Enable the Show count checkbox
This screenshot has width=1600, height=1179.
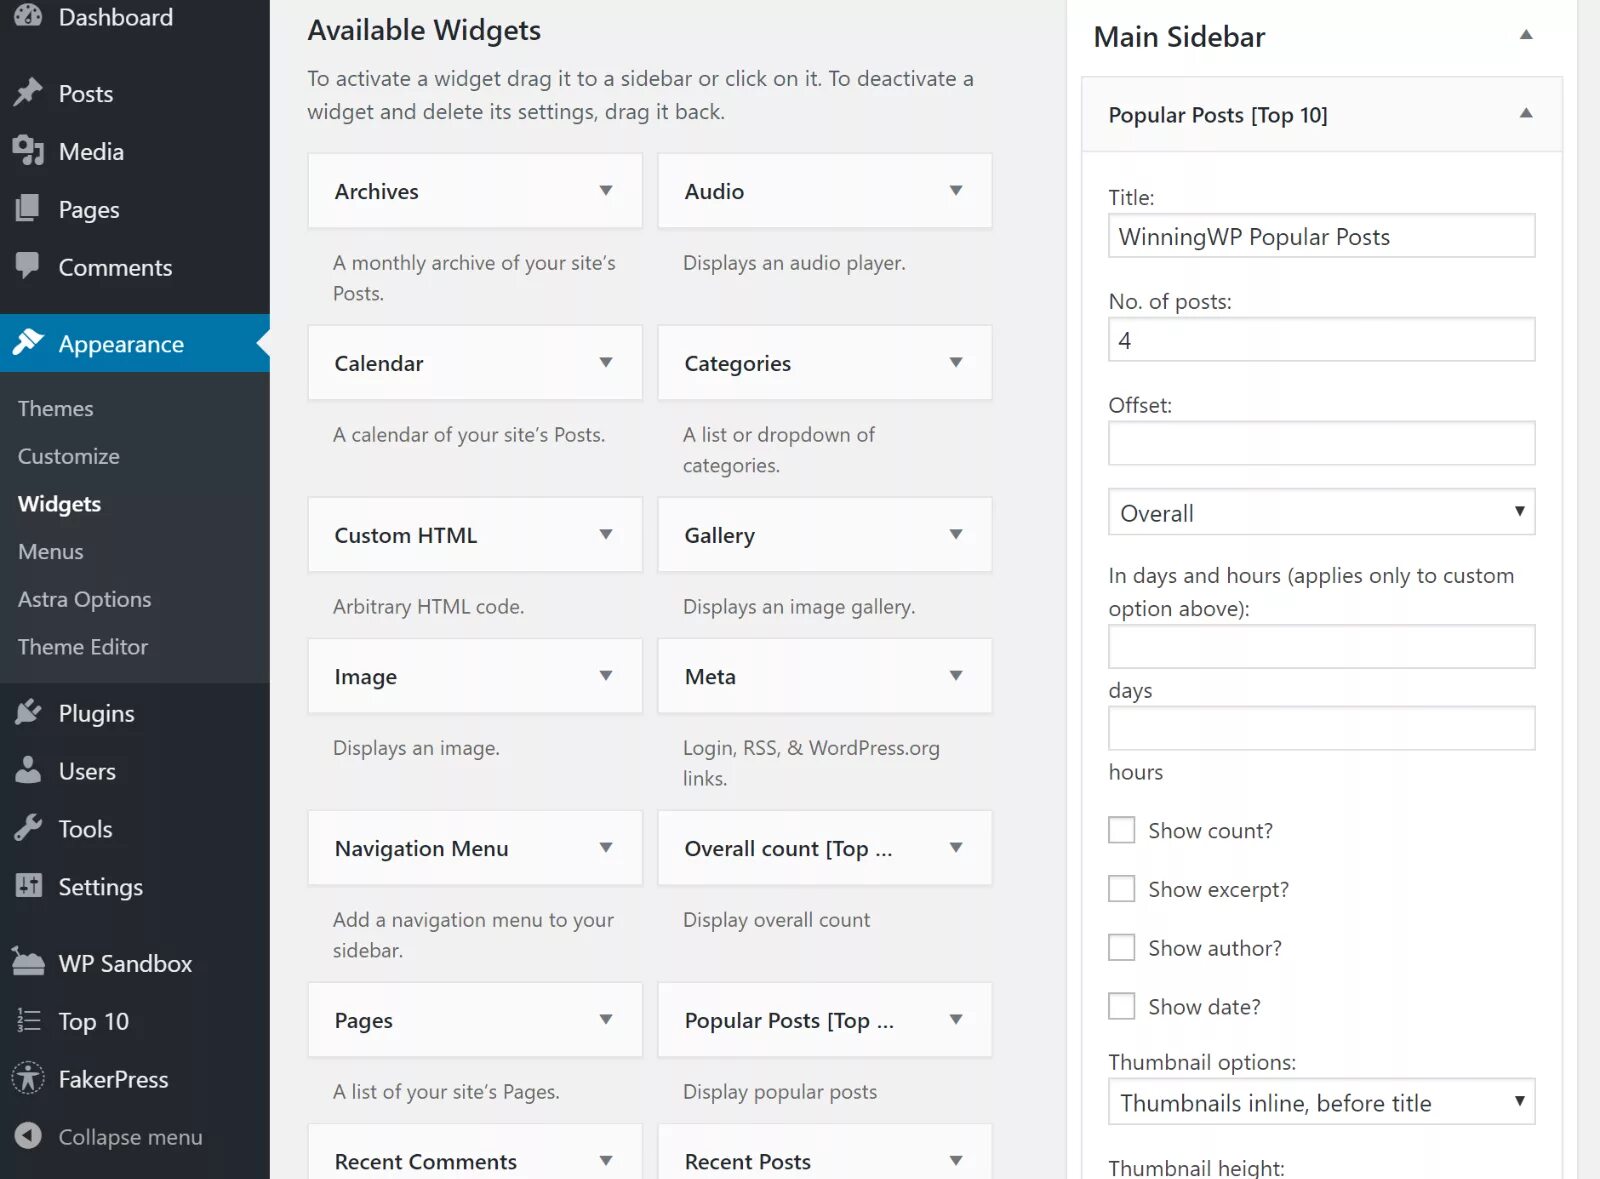(1122, 830)
